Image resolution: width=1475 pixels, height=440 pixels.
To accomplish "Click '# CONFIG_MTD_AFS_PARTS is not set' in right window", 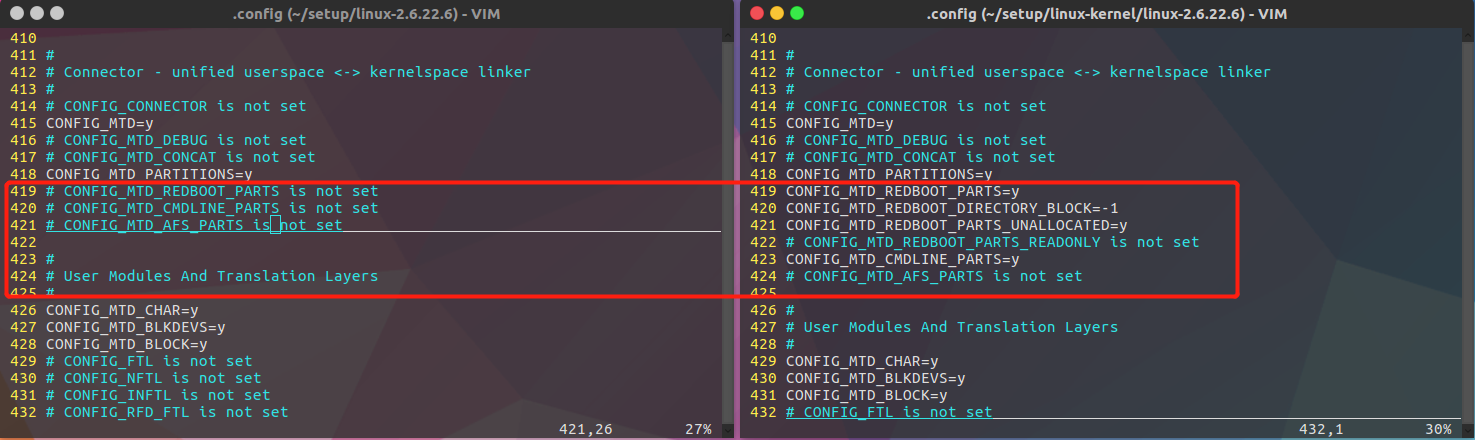I will [x=934, y=276].
